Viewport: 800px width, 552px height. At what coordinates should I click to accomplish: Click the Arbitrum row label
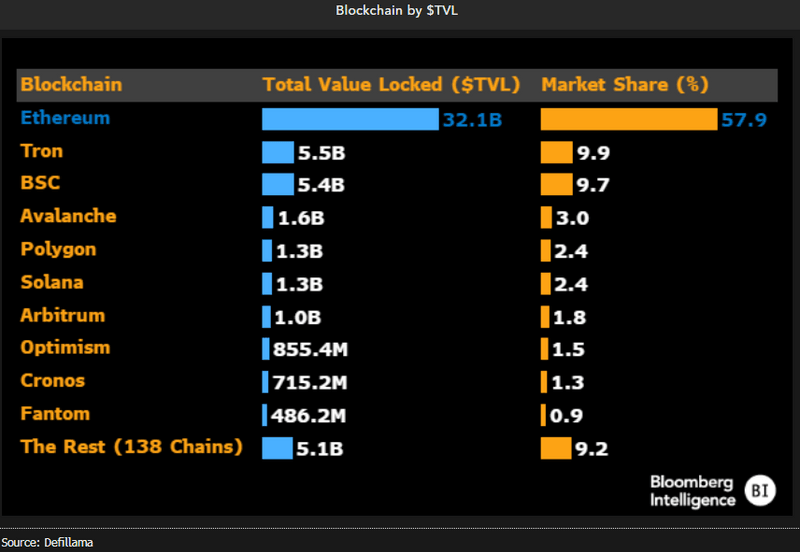(x=63, y=315)
